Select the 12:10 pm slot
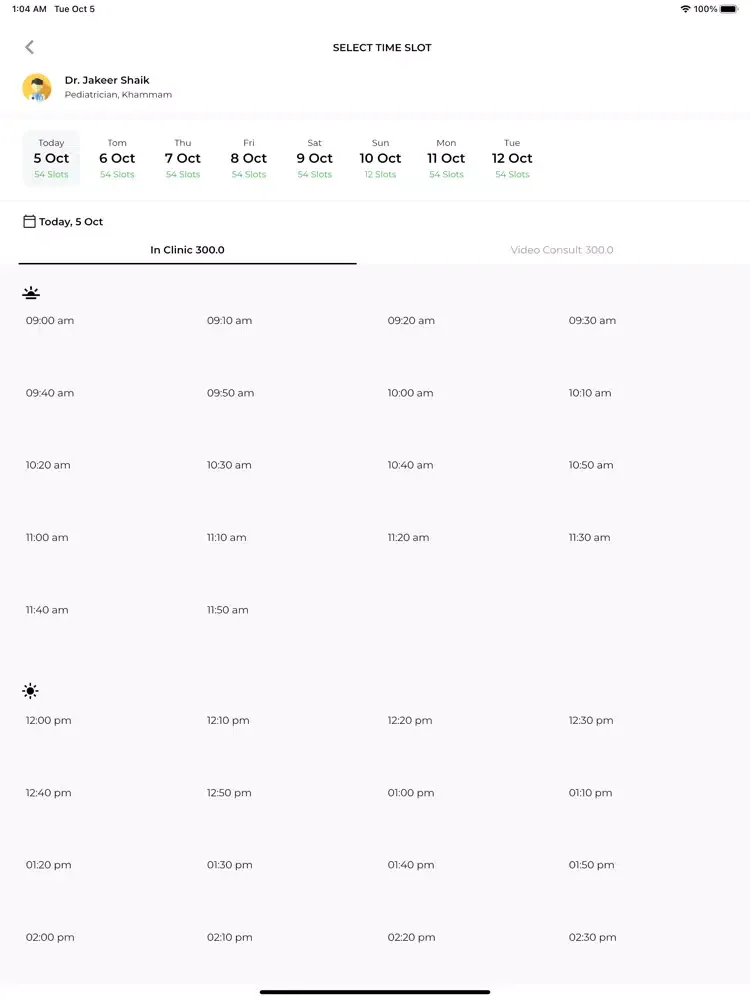The height and width of the screenshot is (1000, 750). [228, 721]
